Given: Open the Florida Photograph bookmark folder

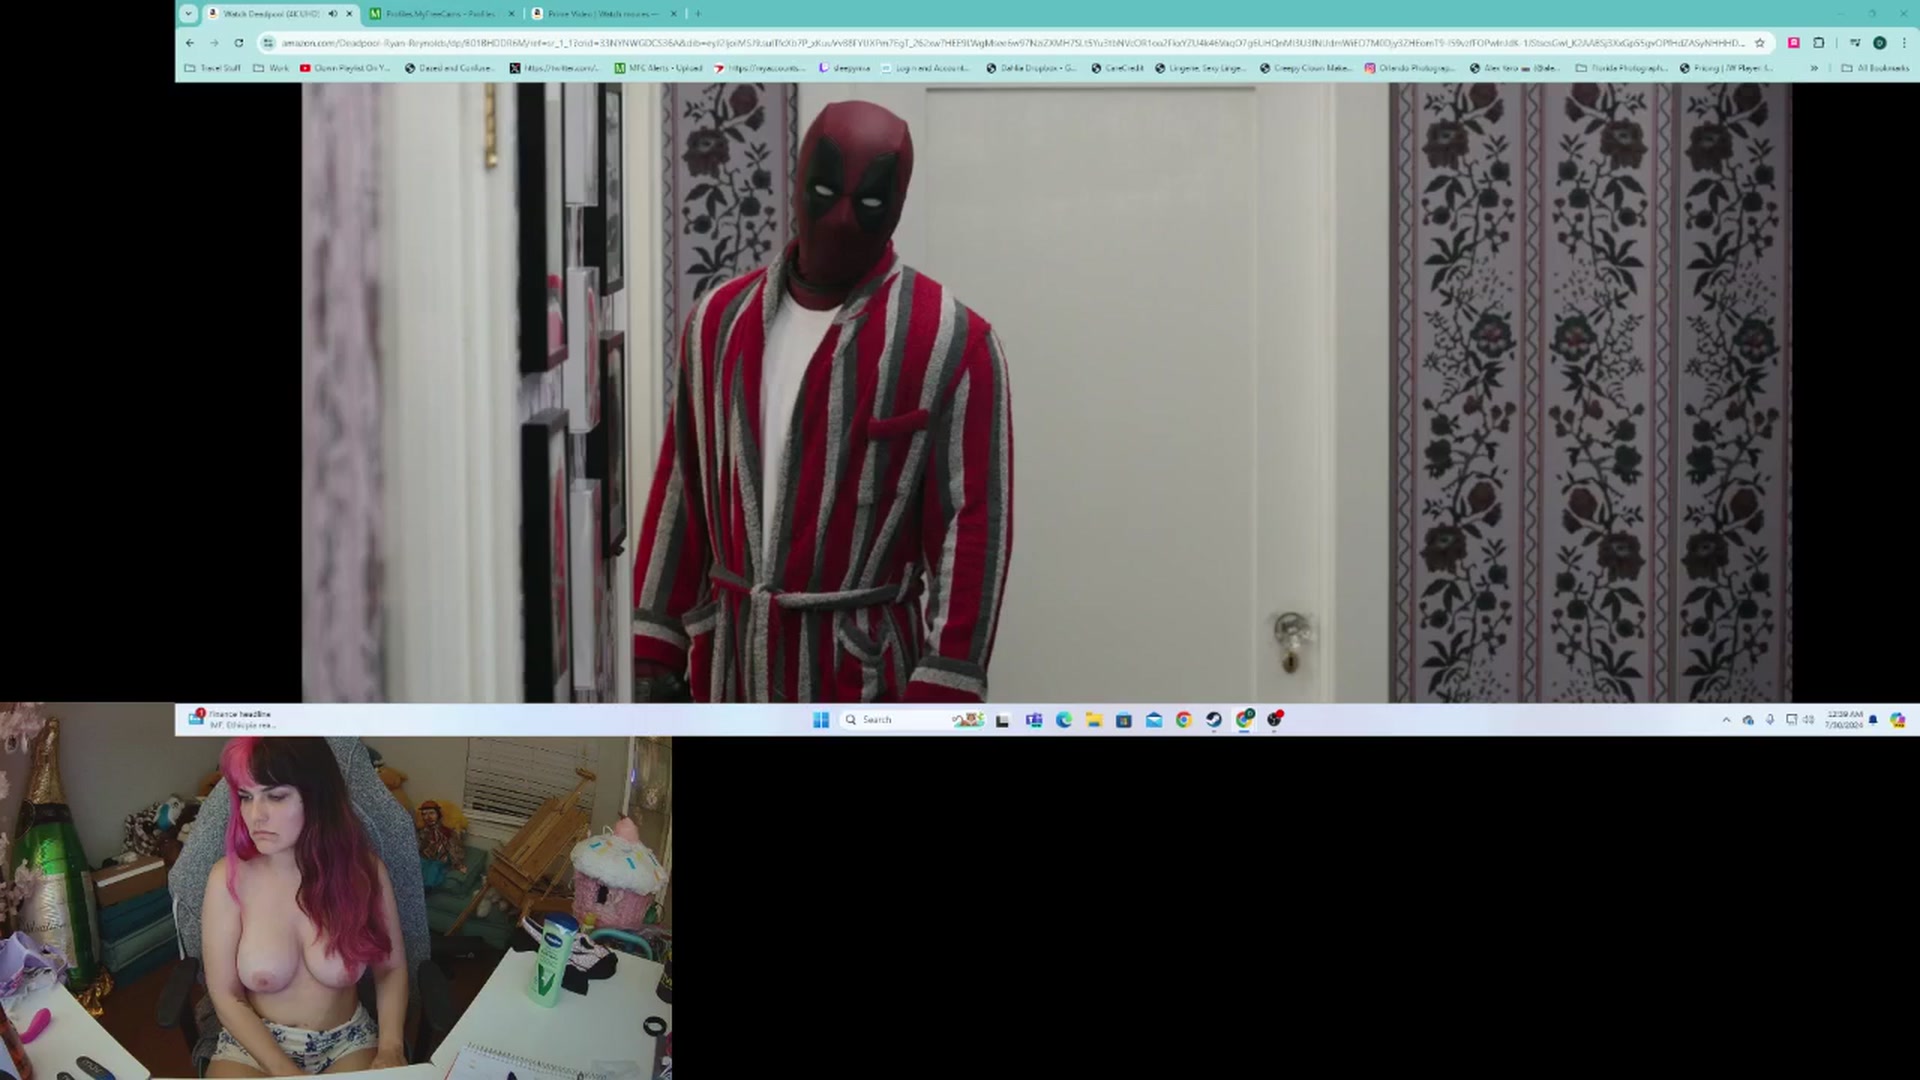Looking at the screenshot, I should [x=1621, y=68].
